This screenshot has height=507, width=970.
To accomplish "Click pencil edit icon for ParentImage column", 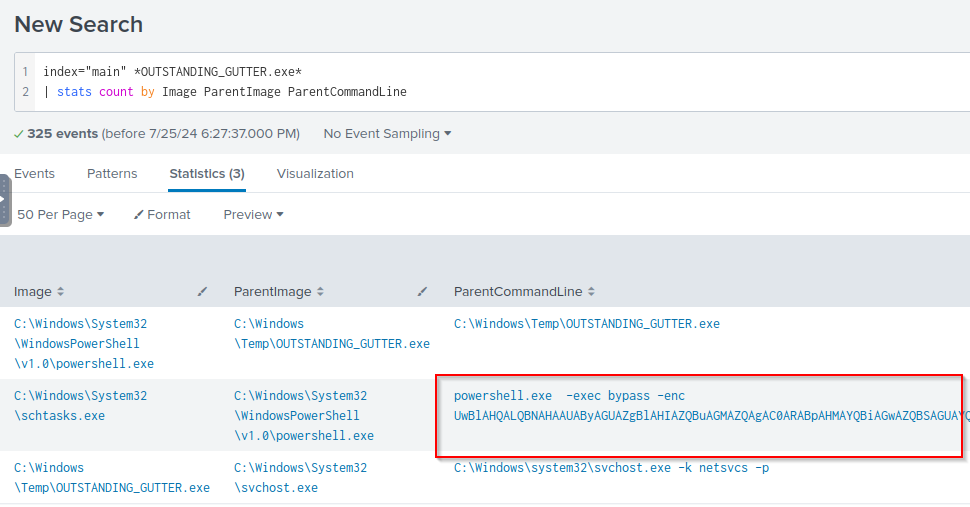I will pos(422,292).
